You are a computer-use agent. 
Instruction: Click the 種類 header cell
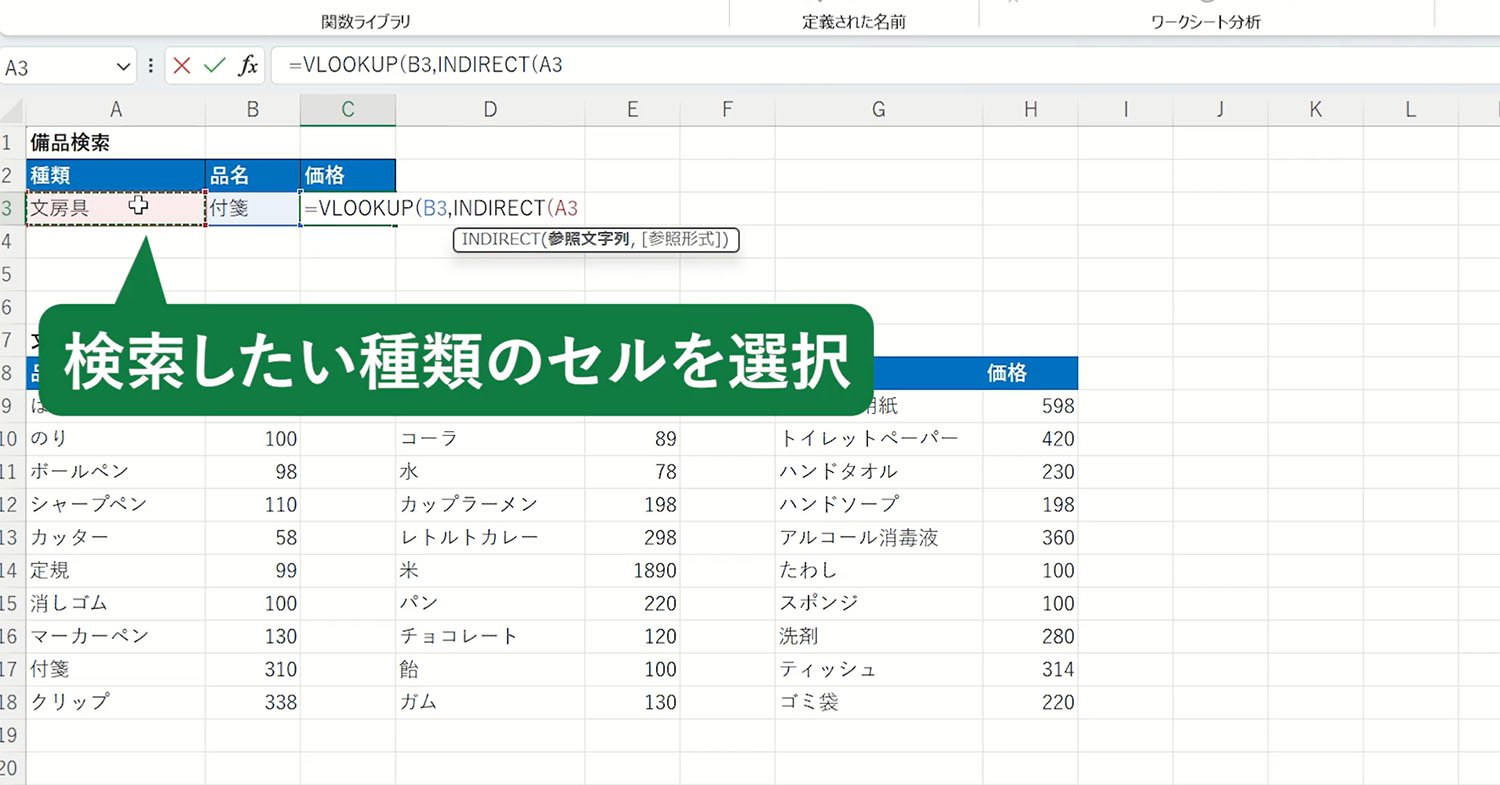[116, 175]
